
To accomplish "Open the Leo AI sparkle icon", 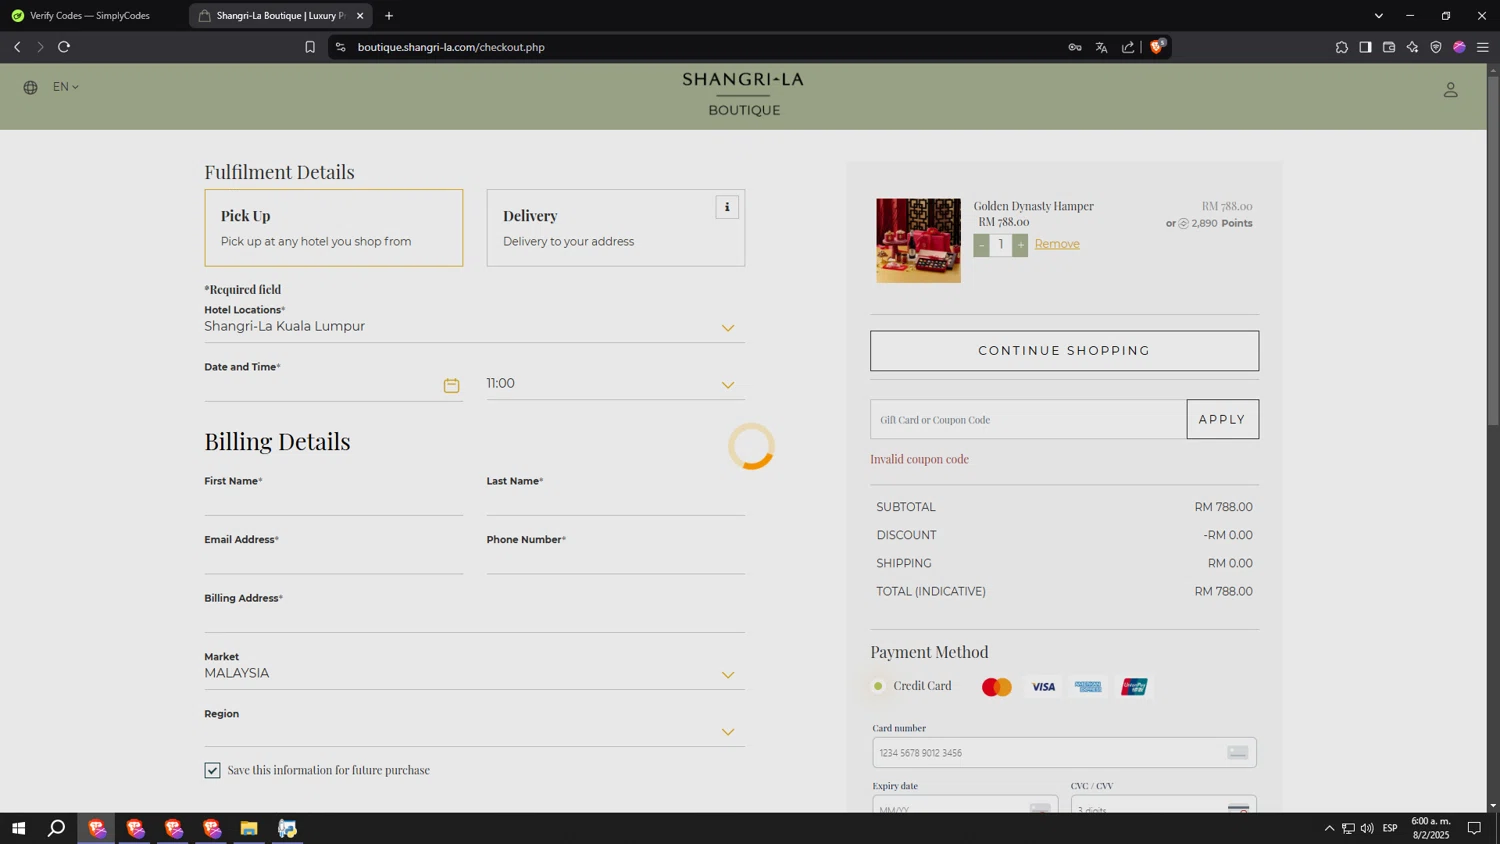I will [1412, 47].
